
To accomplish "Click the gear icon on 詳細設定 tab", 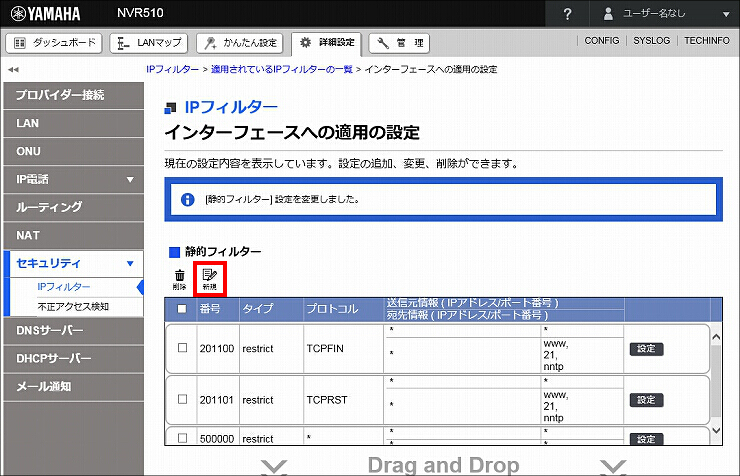I will pos(305,42).
